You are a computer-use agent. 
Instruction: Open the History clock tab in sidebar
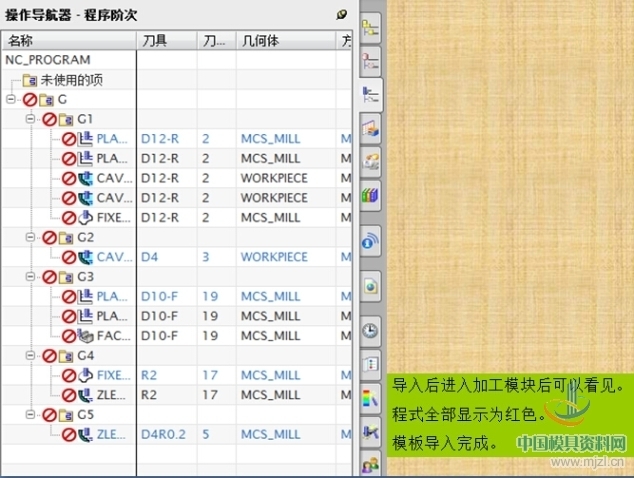pyautogui.click(x=371, y=329)
